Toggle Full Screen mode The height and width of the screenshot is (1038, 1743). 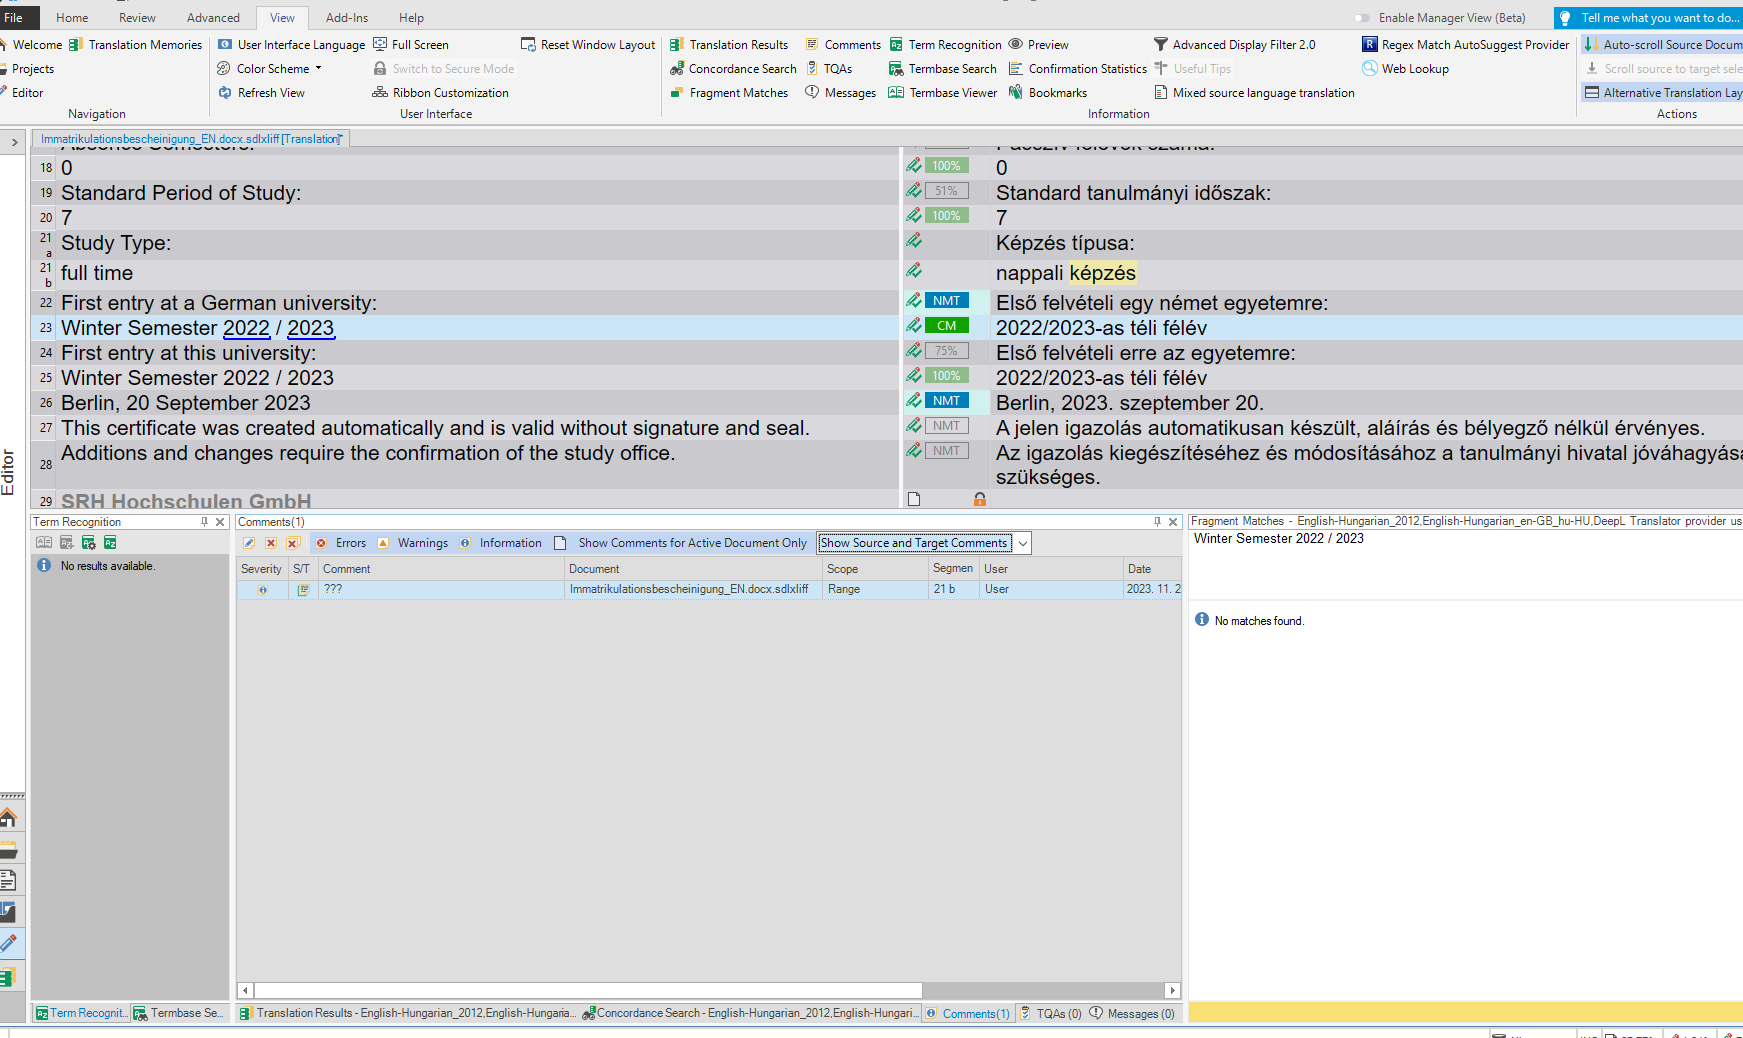tap(410, 45)
